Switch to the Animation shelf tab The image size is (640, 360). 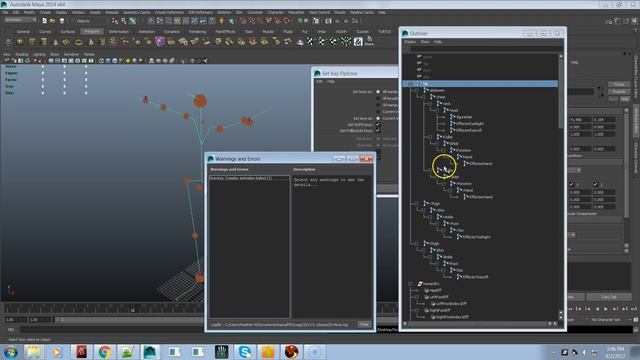coord(147,31)
